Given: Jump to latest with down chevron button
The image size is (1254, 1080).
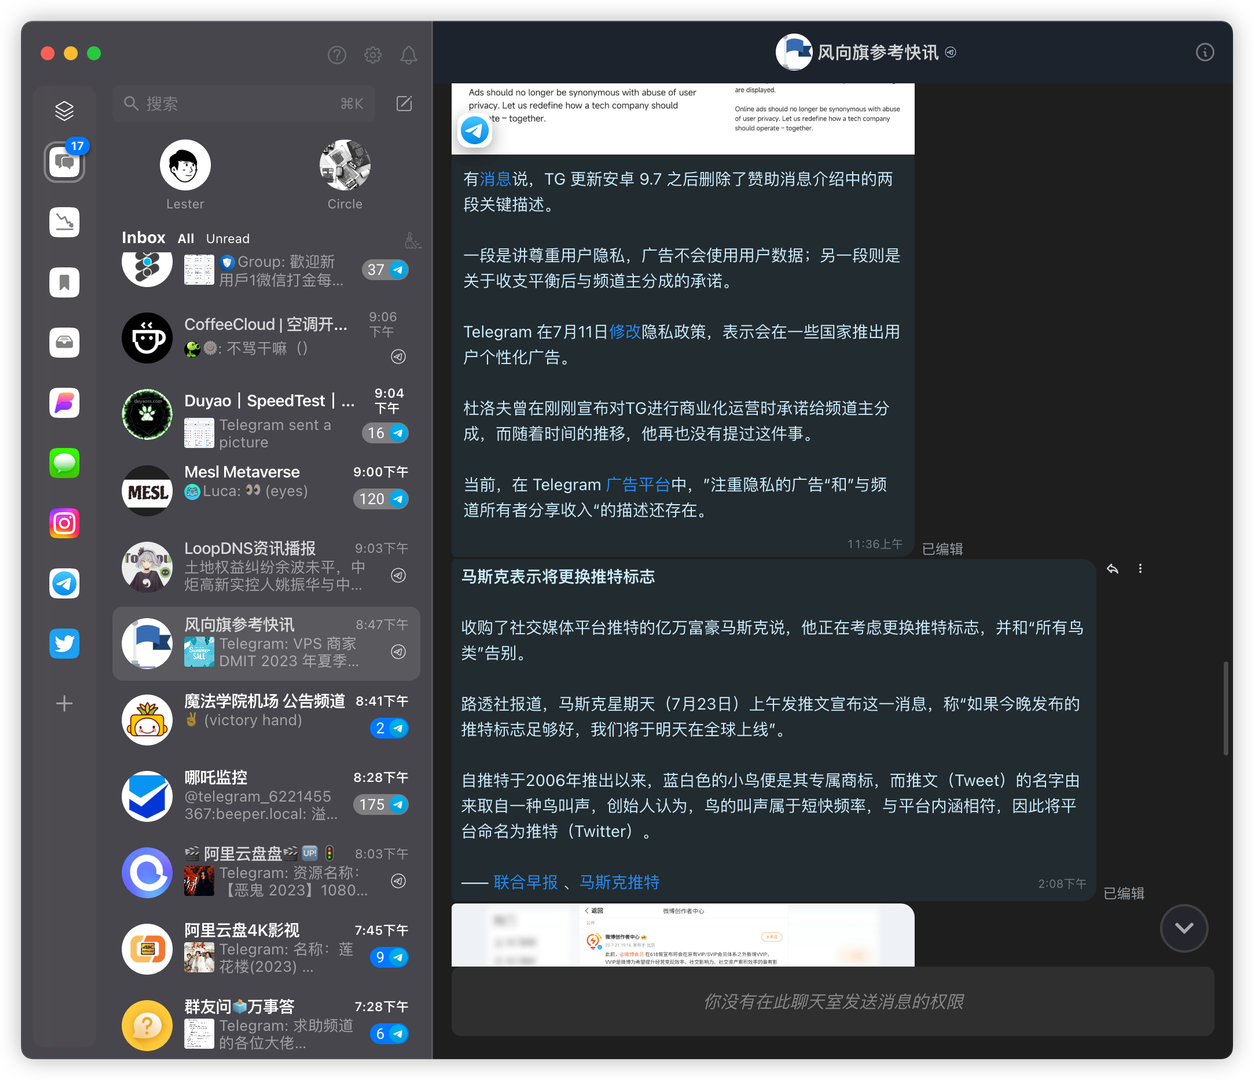Looking at the screenshot, I should click(1184, 928).
